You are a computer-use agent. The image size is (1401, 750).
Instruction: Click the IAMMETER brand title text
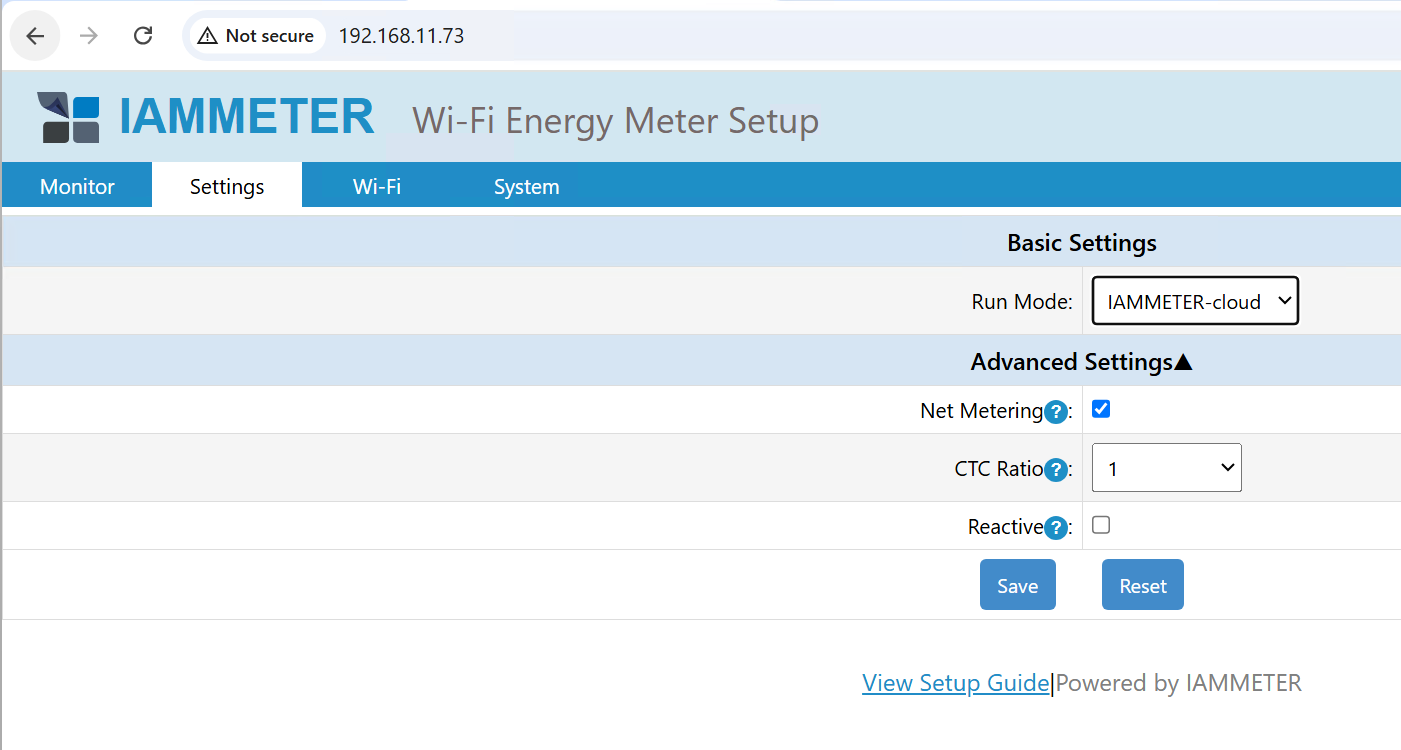[247, 117]
